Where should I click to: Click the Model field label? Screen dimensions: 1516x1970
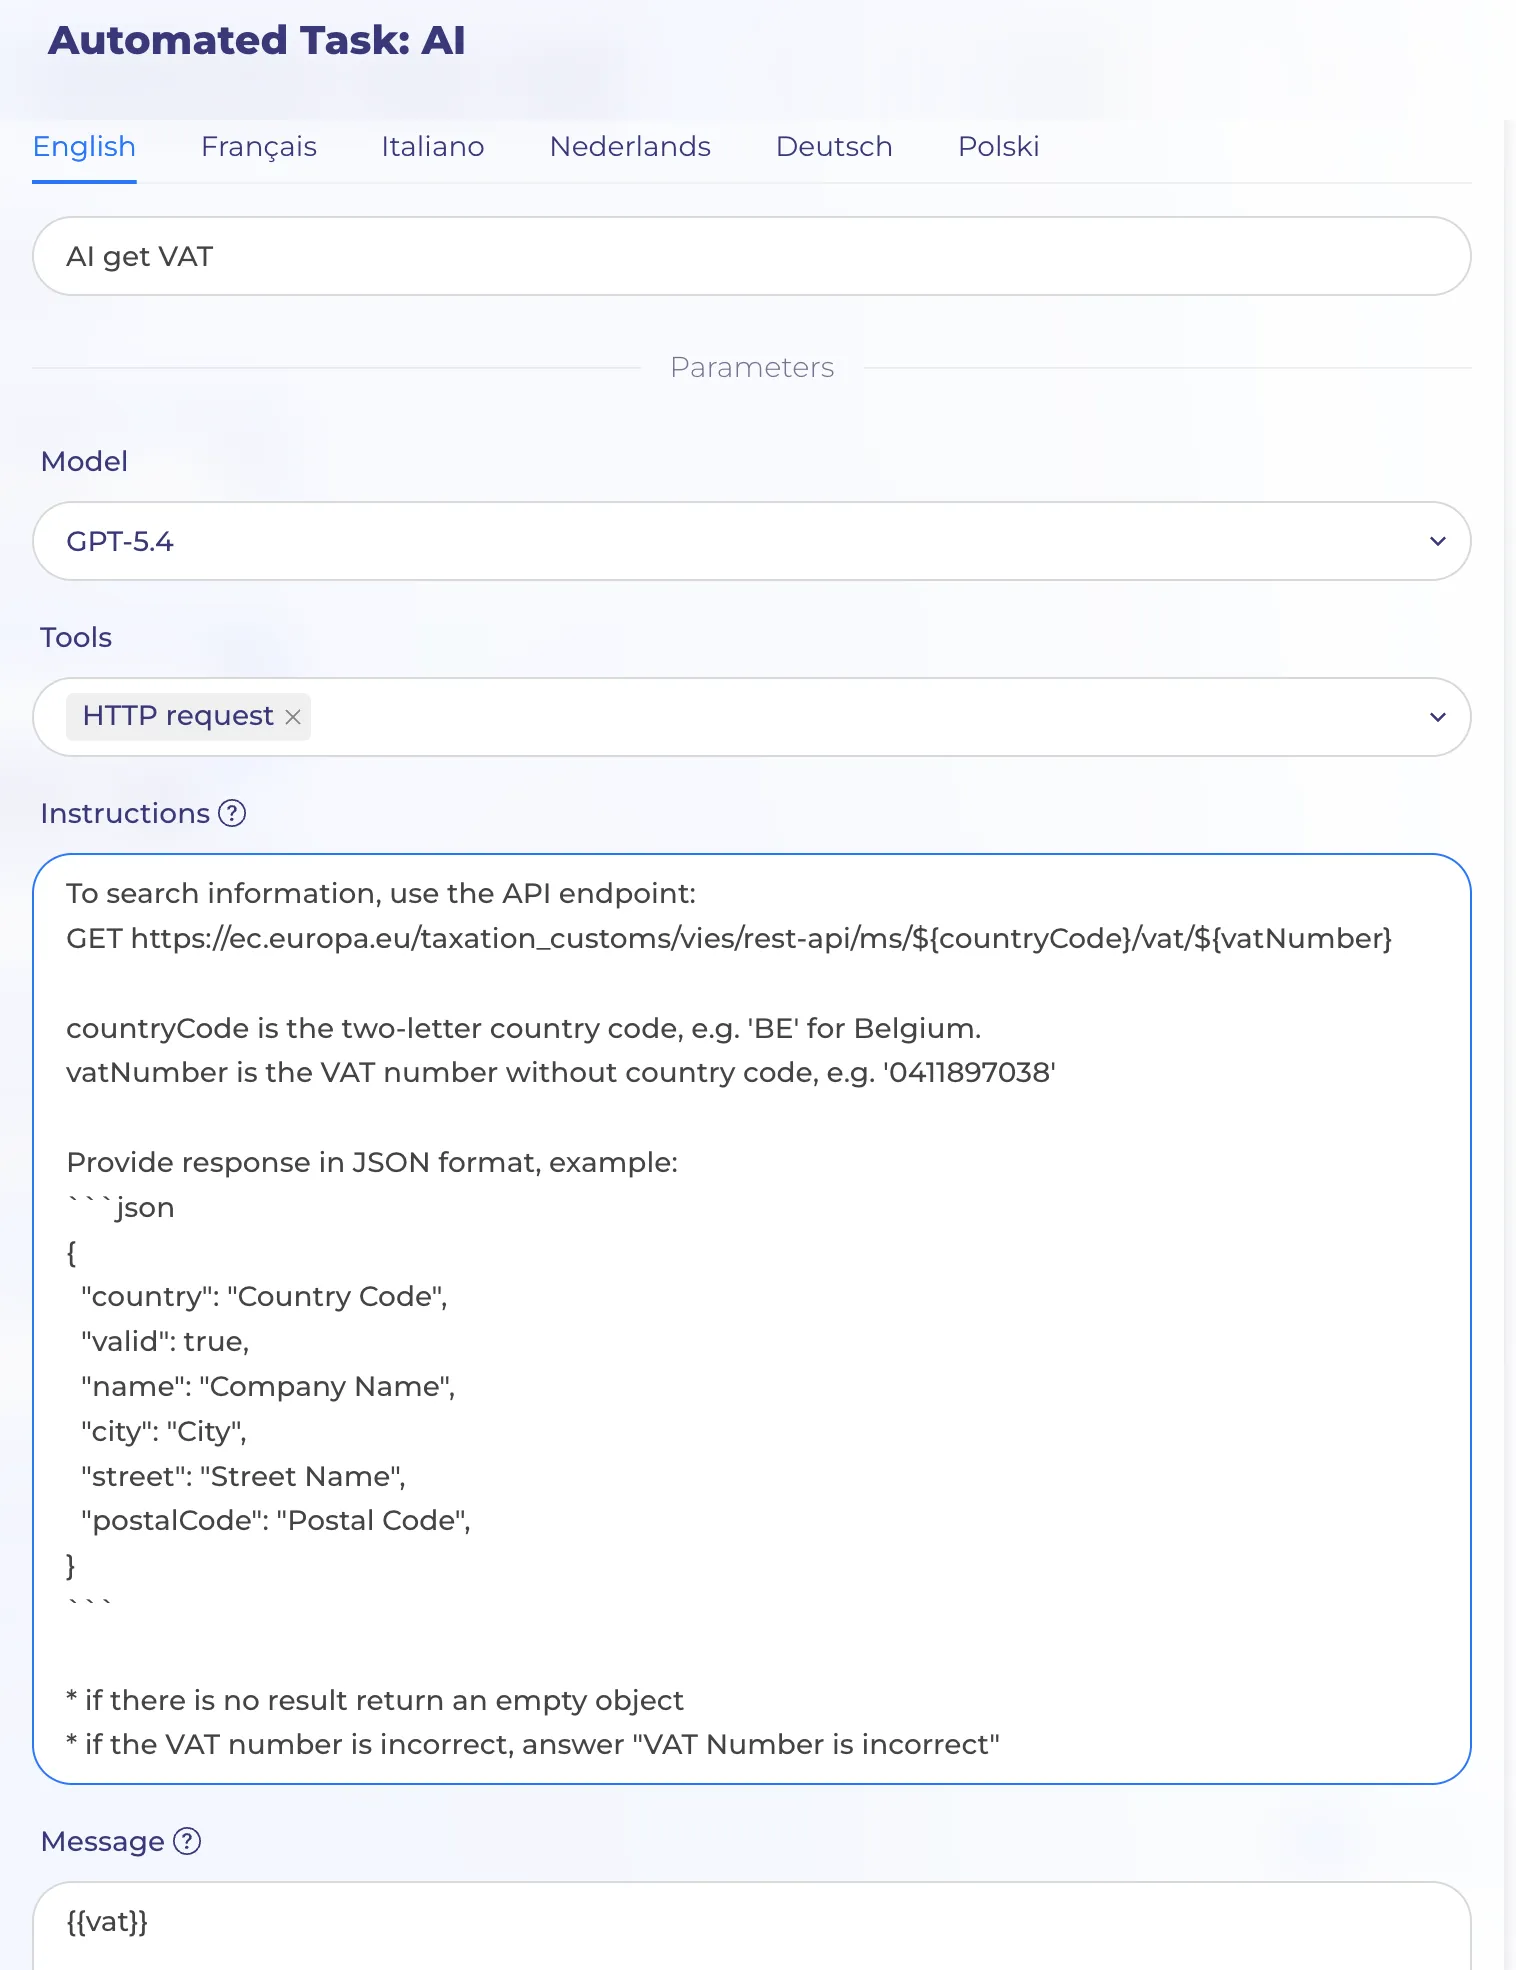click(x=84, y=461)
